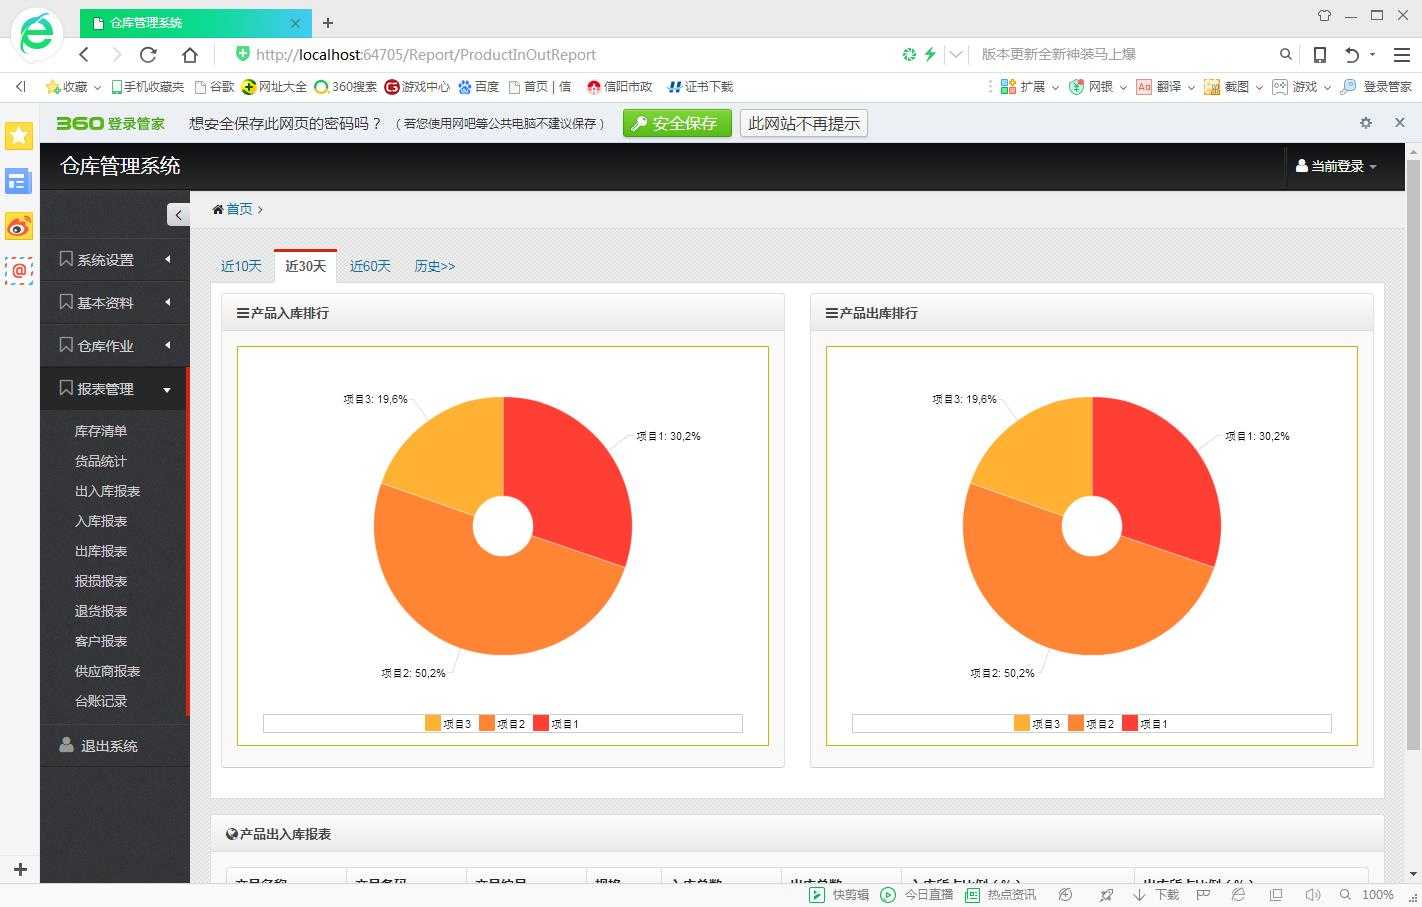Click the lightning speed-mode icon
Viewport: 1422px width, 907px height.
click(930, 54)
